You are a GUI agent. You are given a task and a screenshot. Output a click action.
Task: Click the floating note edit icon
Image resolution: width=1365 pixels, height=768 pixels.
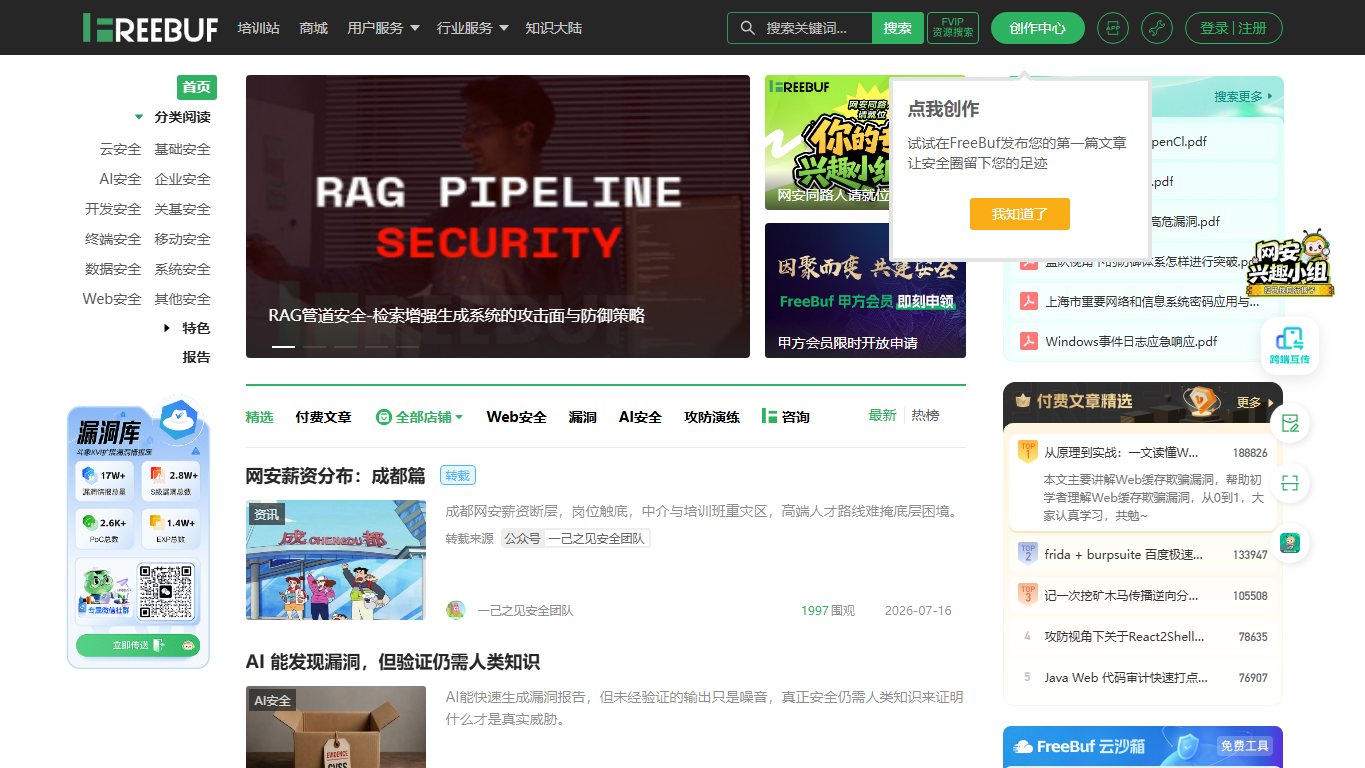[x=1290, y=424]
